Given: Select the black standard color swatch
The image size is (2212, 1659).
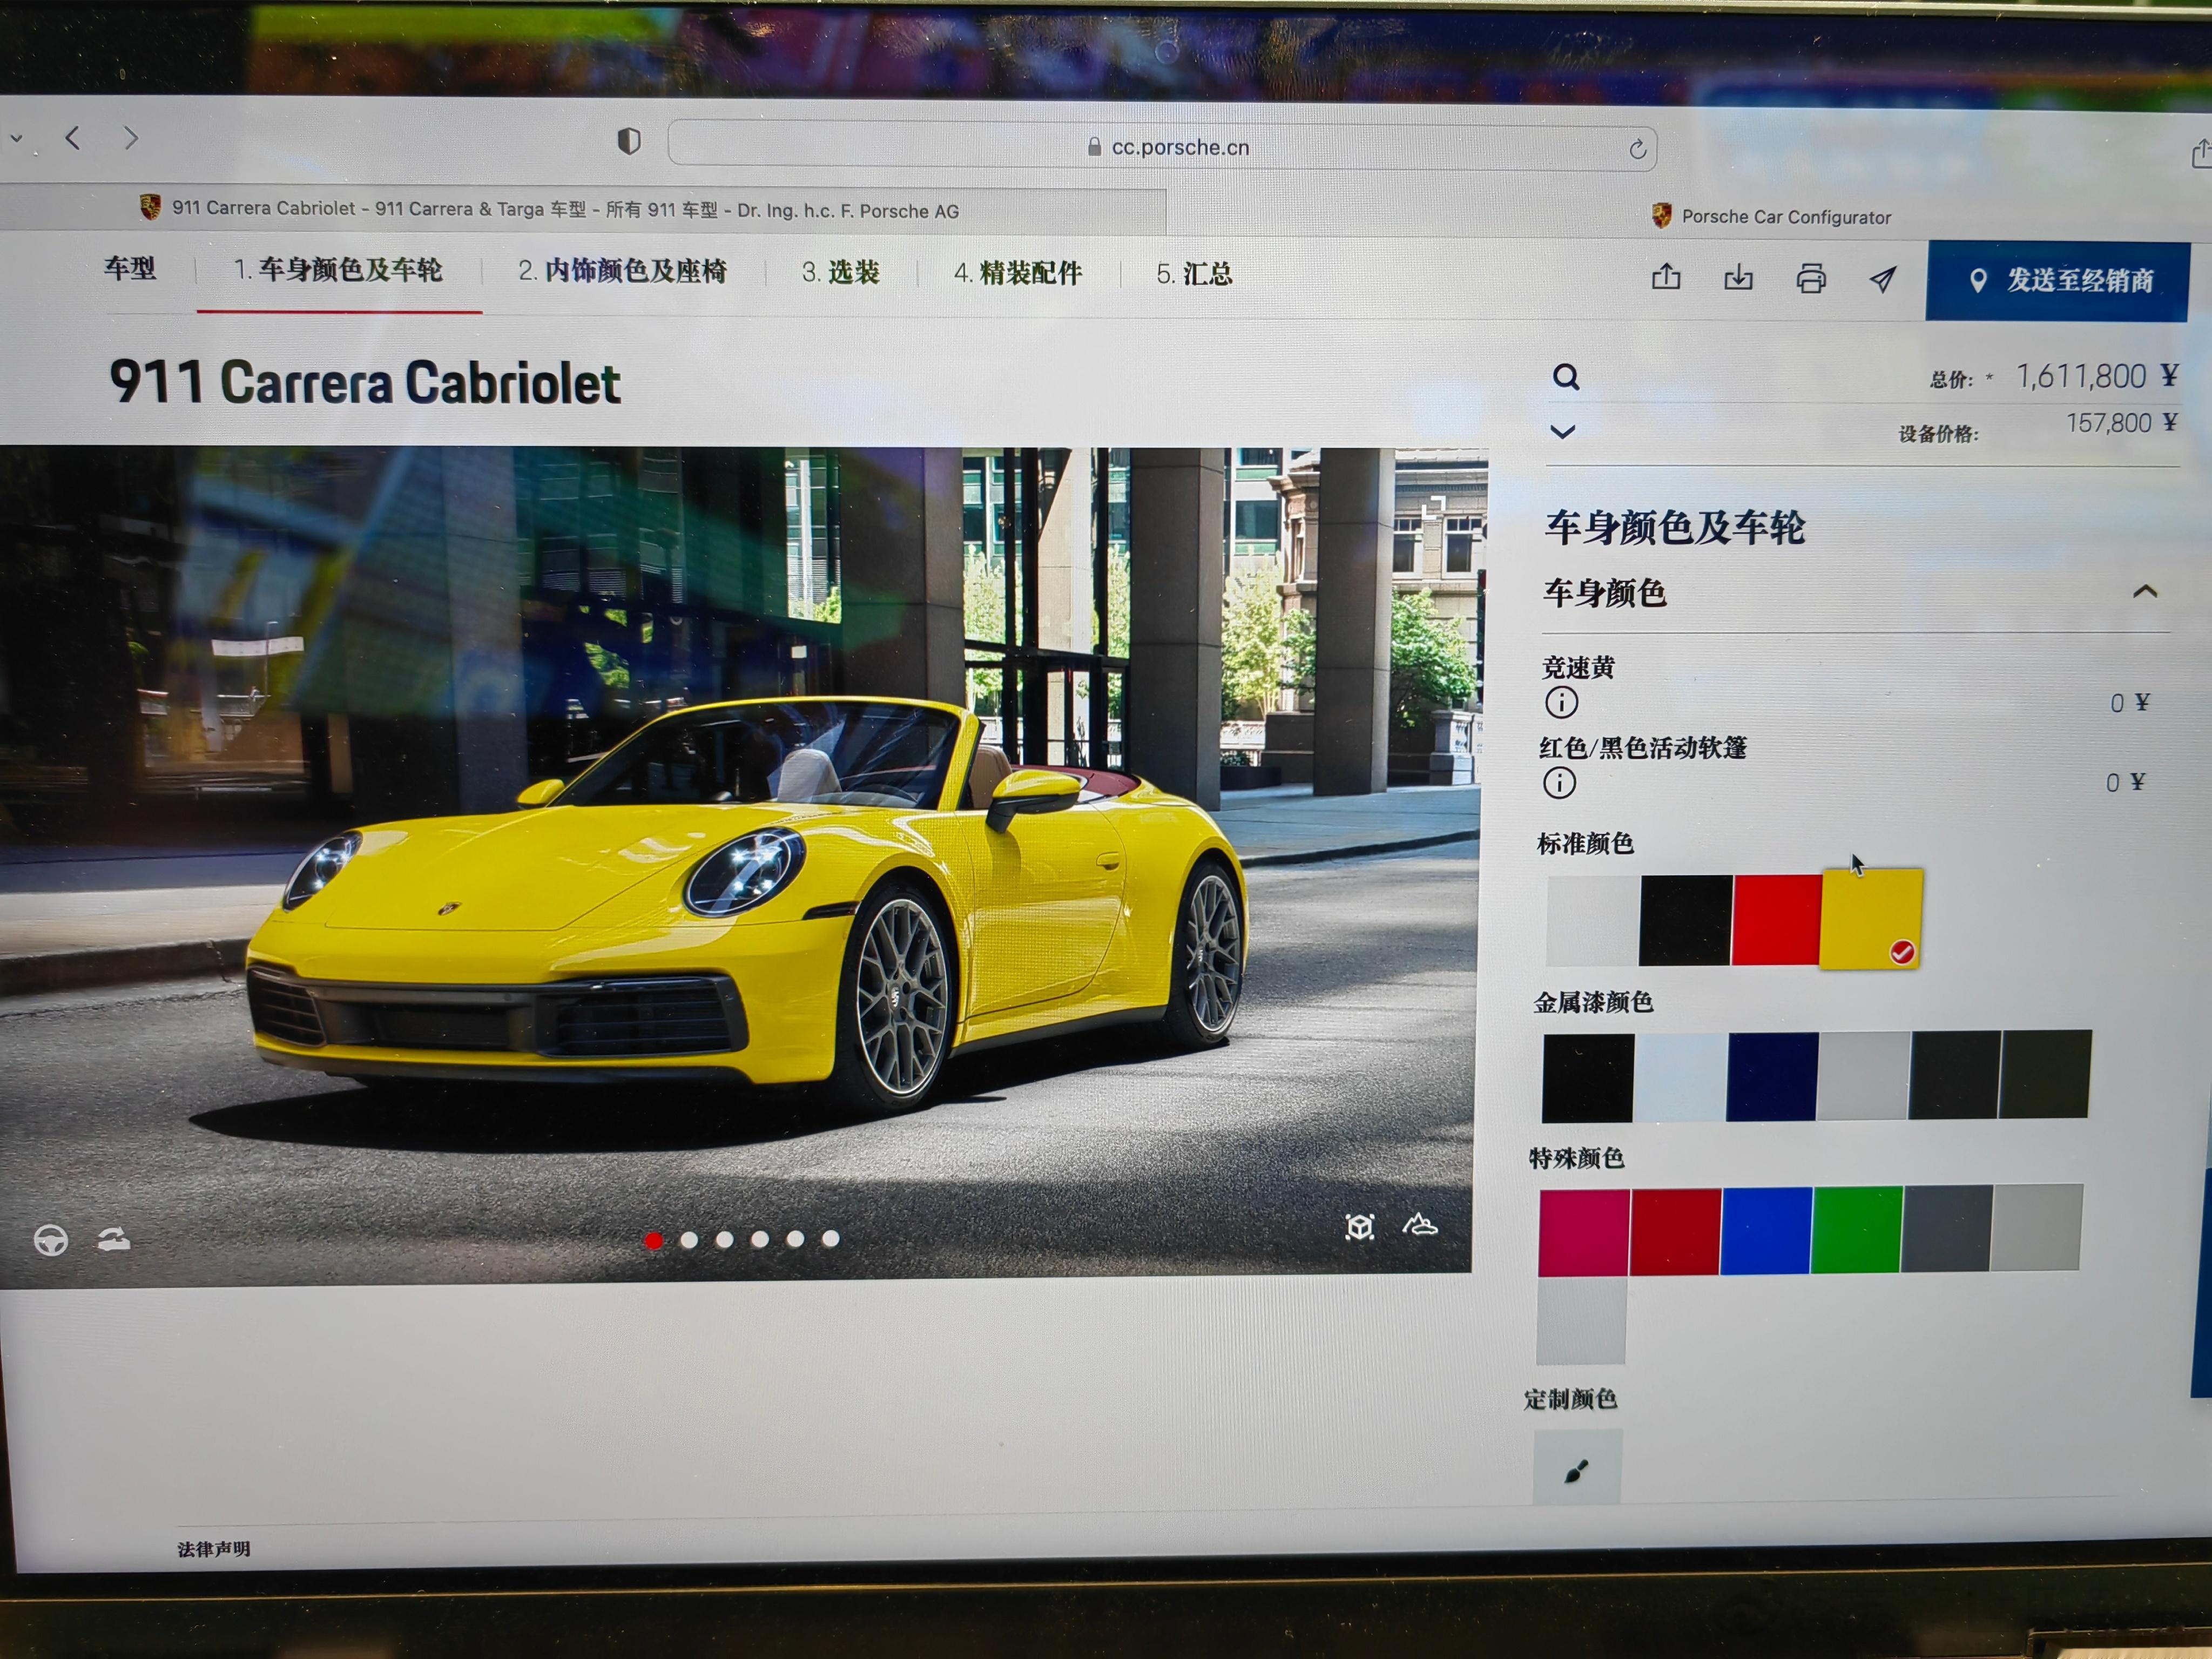Looking at the screenshot, I should (1685, 920).
